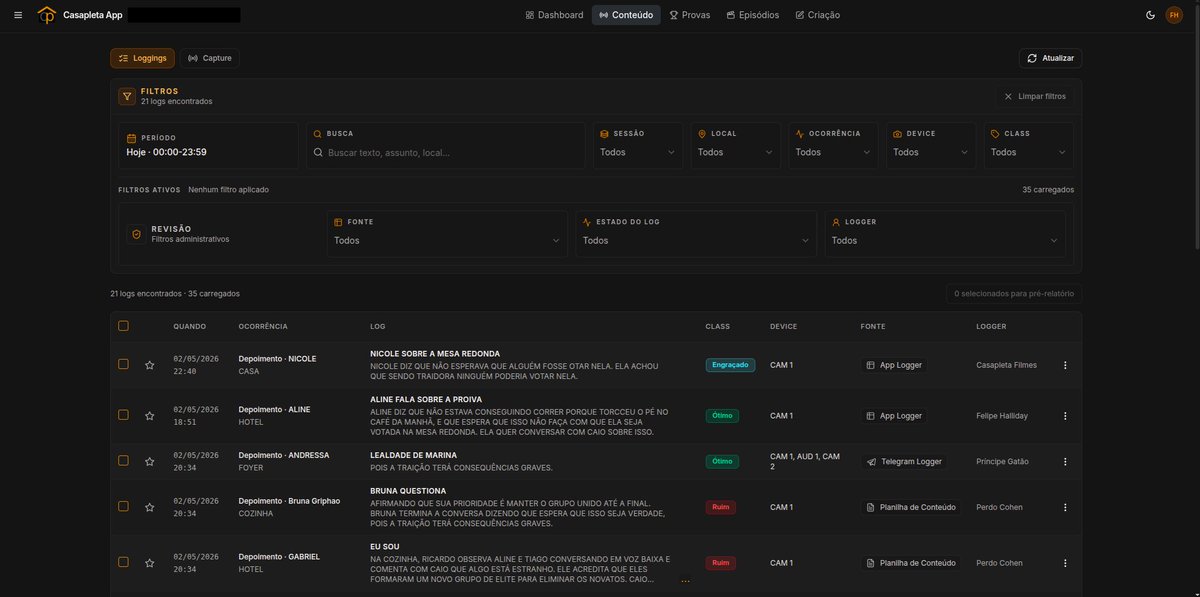1200x597 pixels.
Task: Click the OCORRÊNCIA column header
Action: (263, 326)
